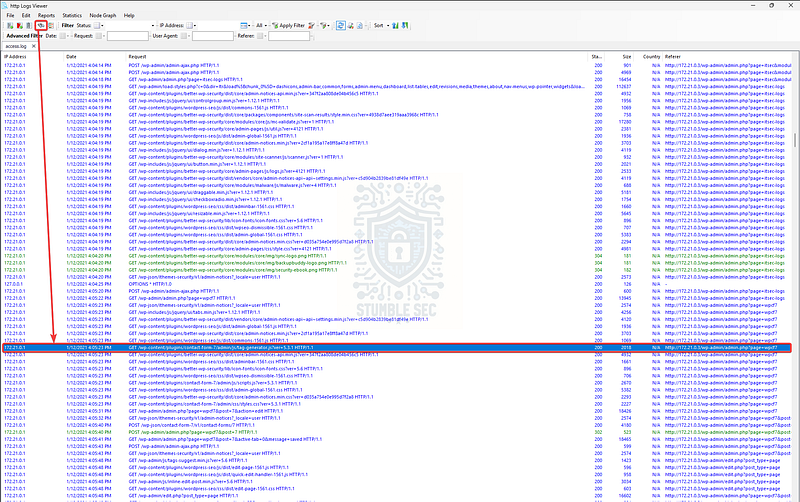
Task: Toggle the Request advanced filter checkbox
Action: click(98, 36)
